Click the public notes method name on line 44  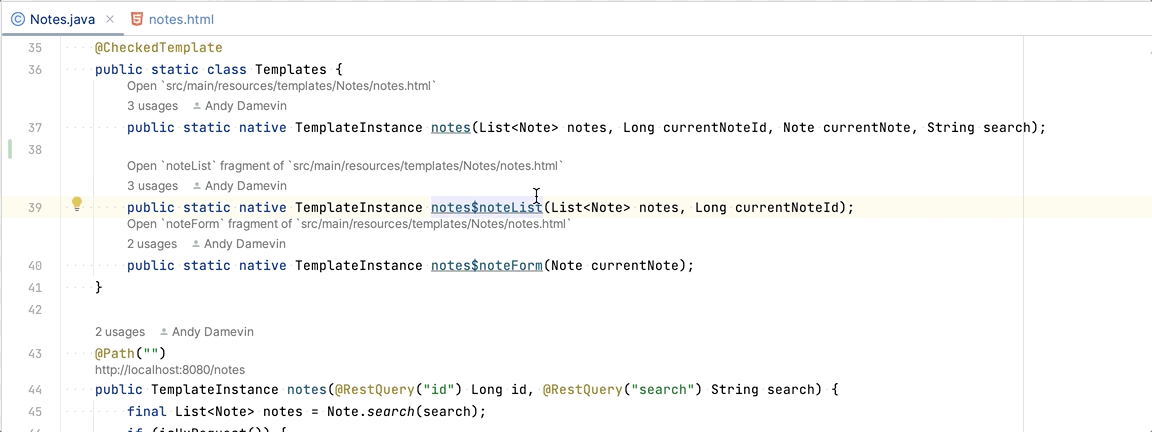click(307, 390)
